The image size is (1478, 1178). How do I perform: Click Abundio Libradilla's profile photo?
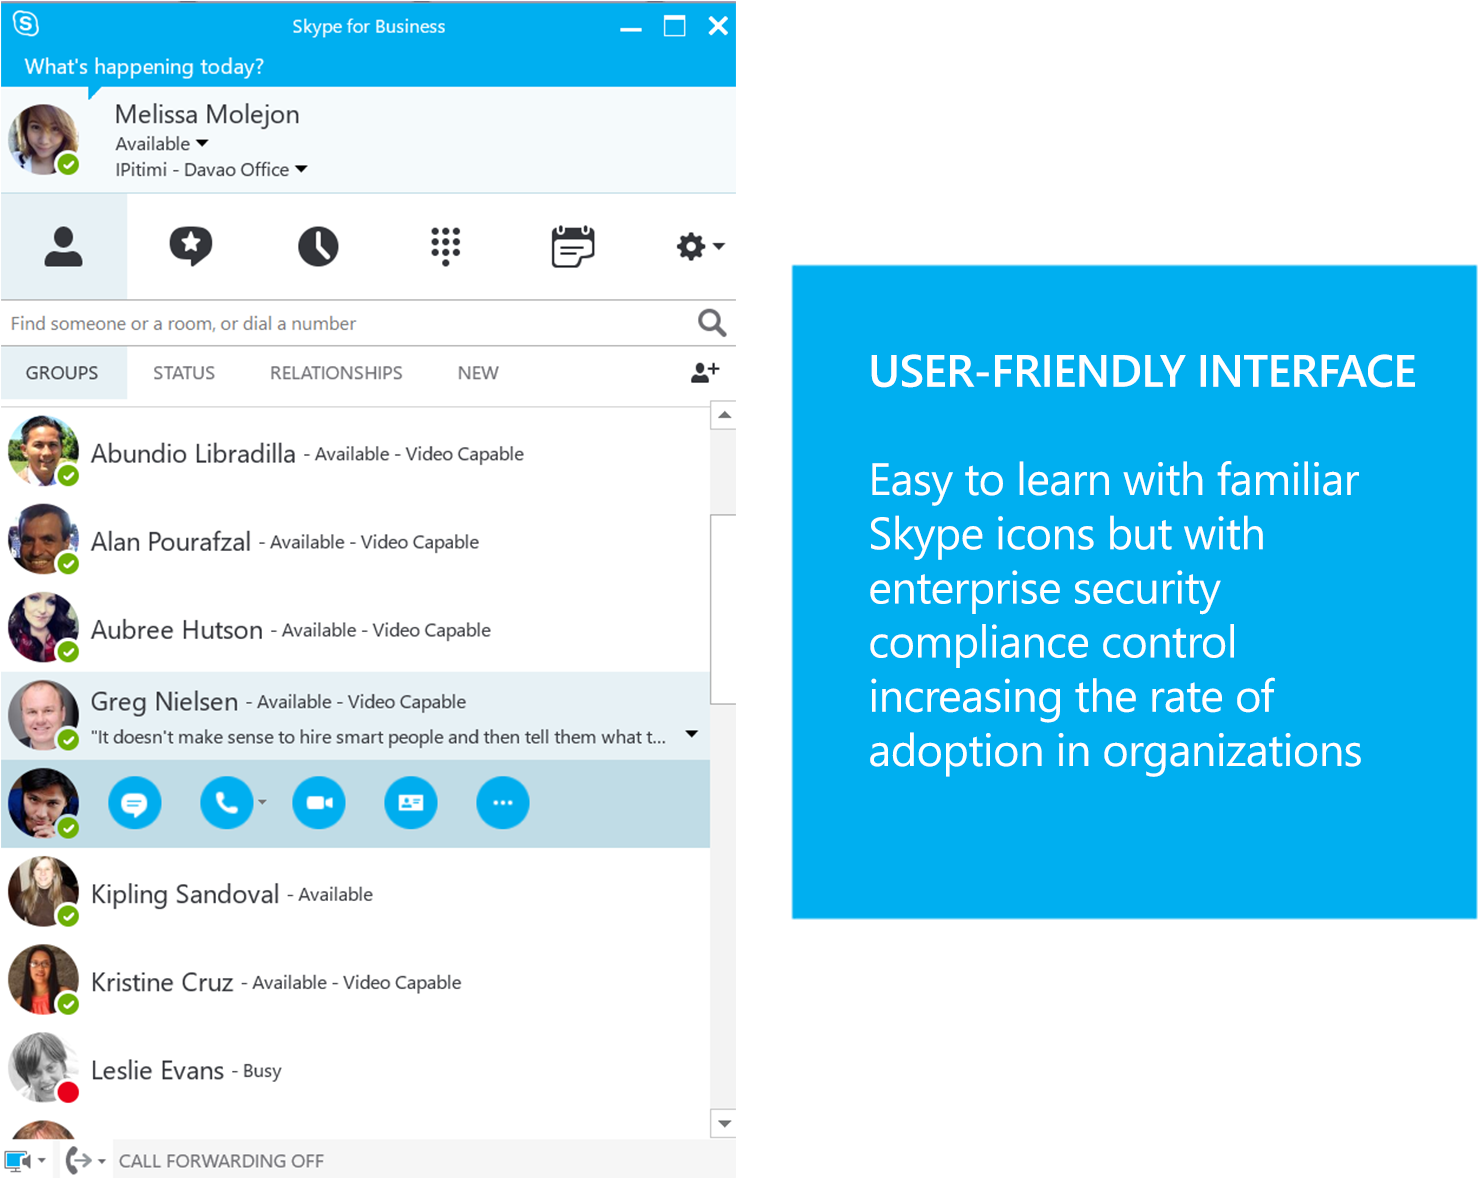click(x=43, y=451)
